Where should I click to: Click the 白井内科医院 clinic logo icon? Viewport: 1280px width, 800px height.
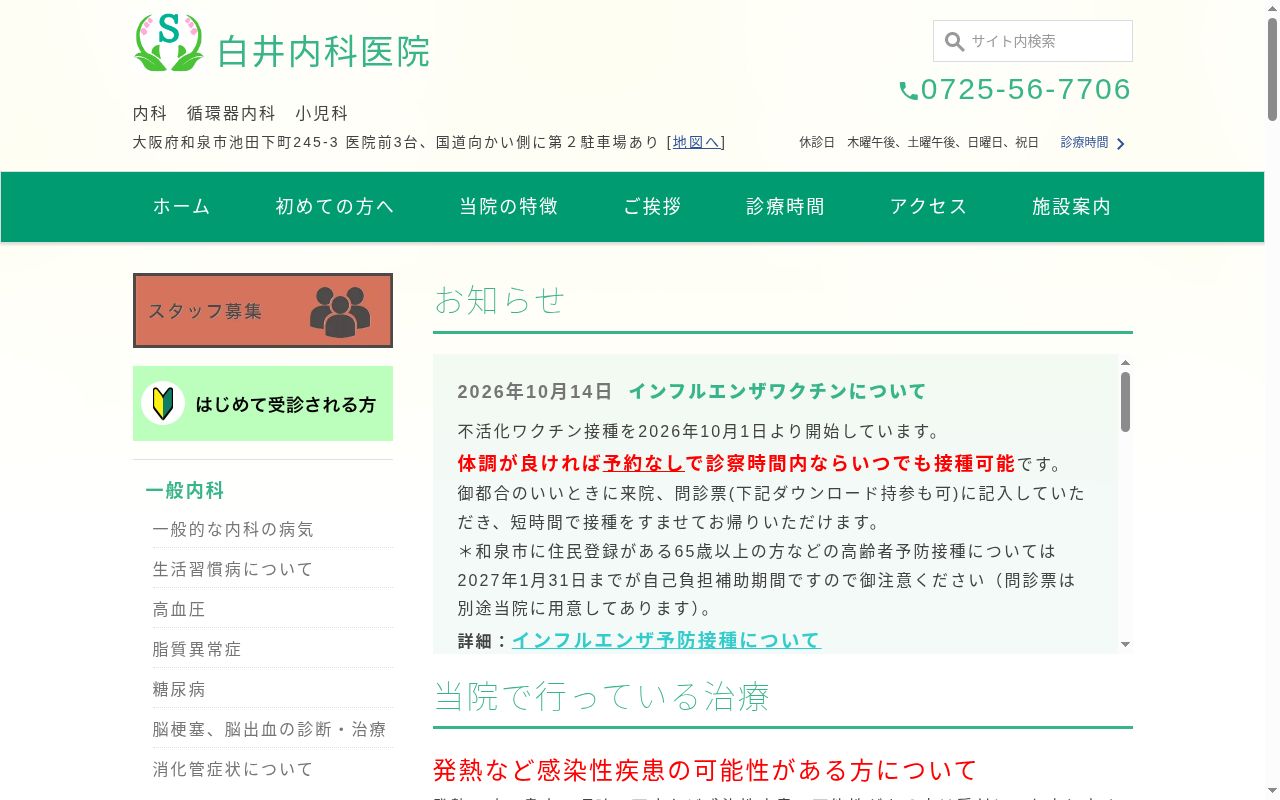pos(169,42)
